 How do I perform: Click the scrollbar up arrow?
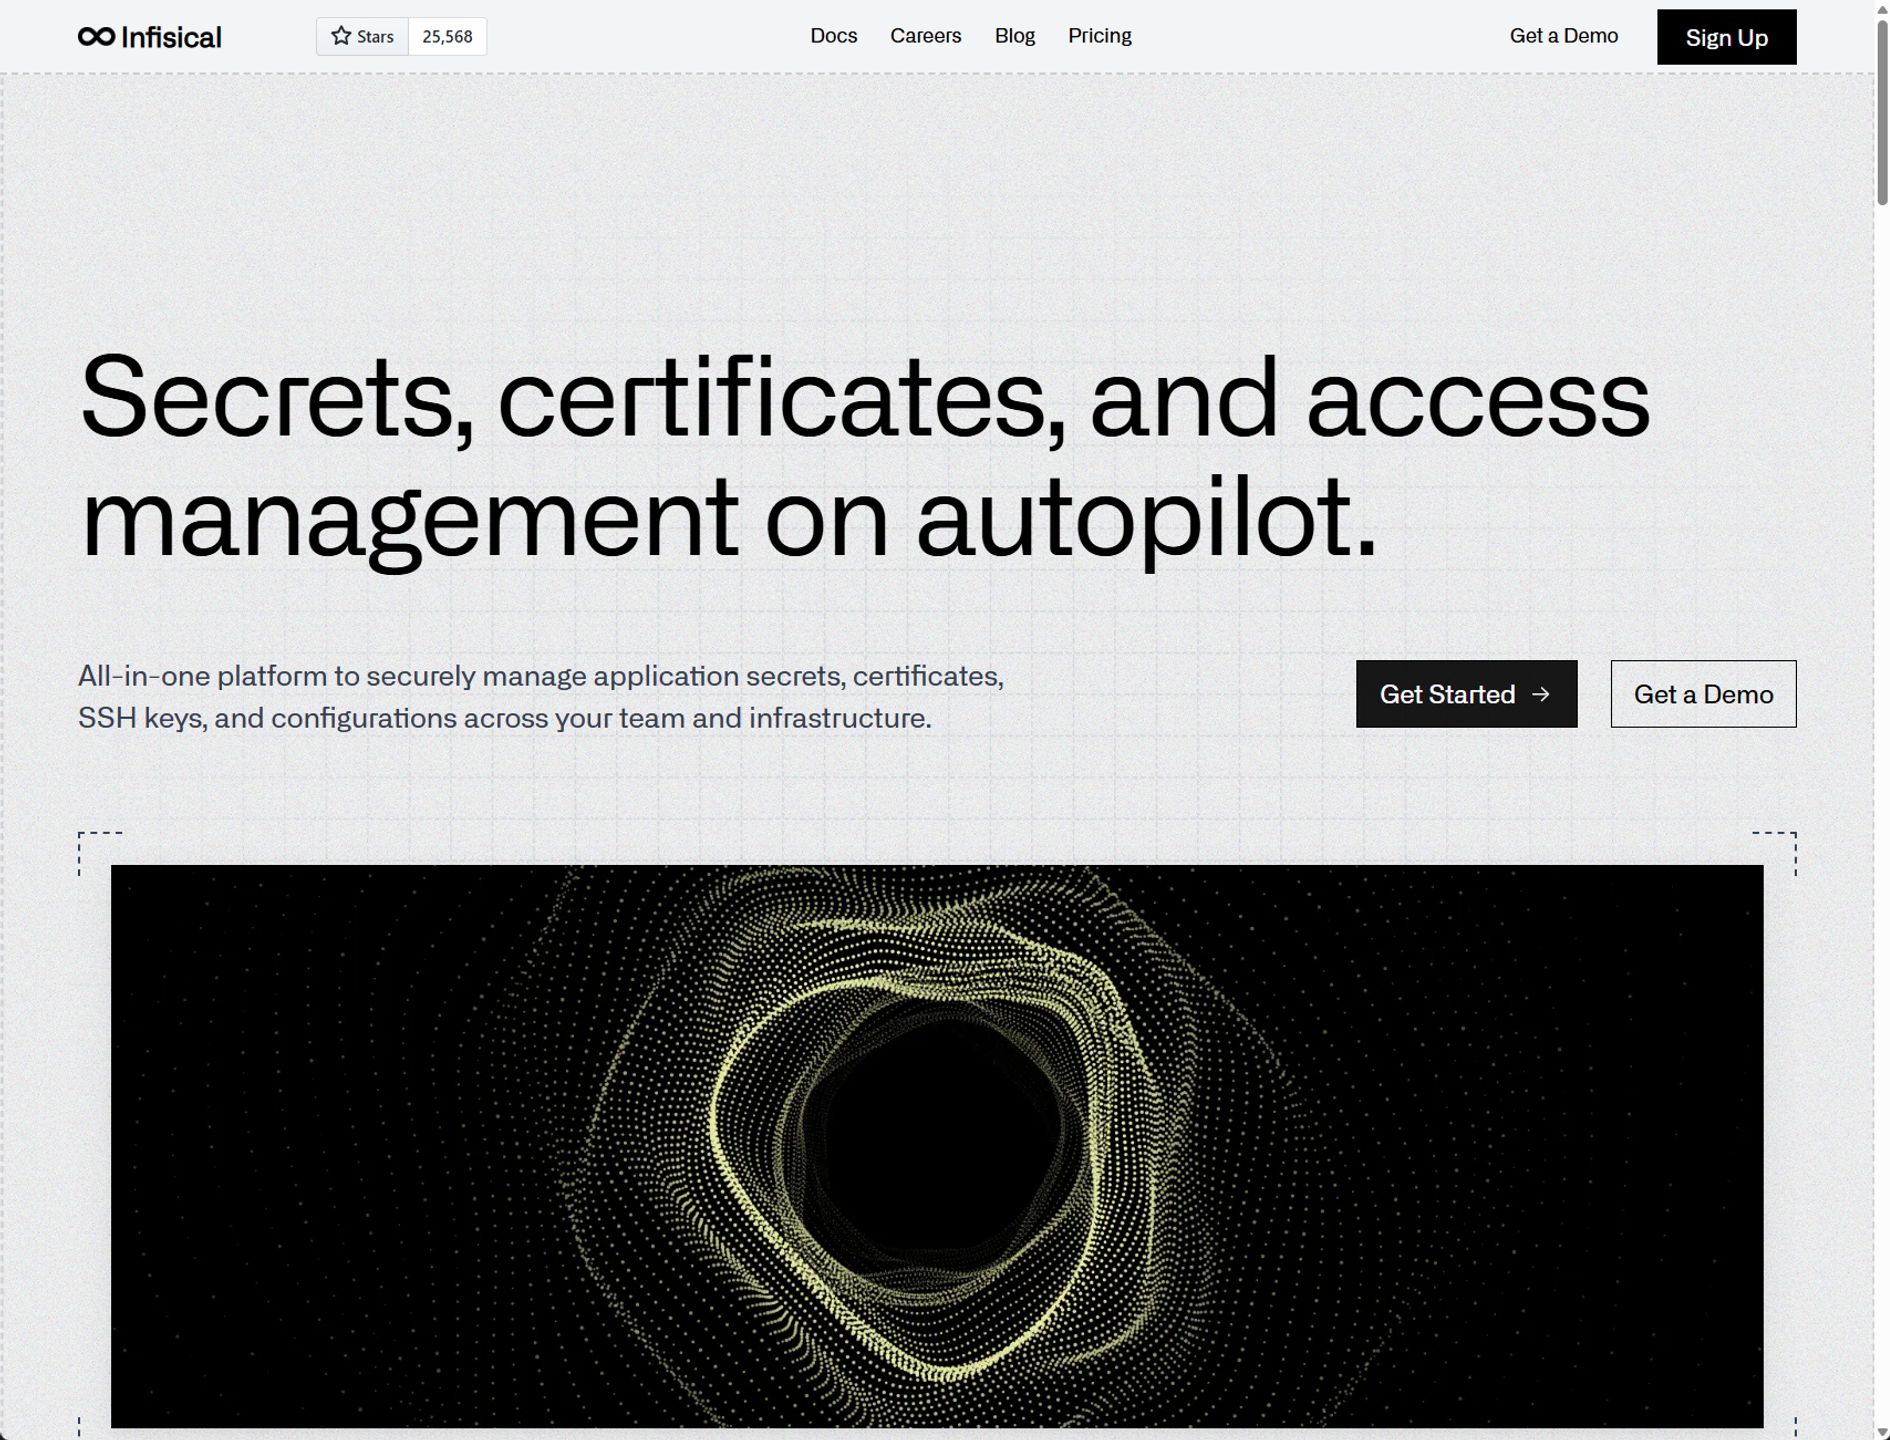(1882, 7)
